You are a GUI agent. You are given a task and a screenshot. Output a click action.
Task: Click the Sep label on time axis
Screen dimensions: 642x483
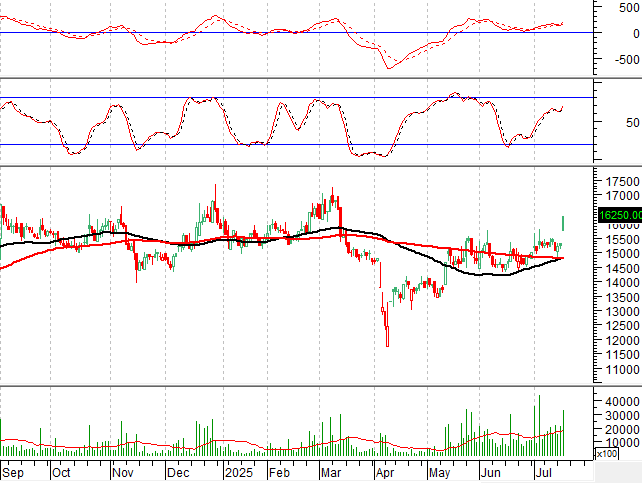coord(13,473)
